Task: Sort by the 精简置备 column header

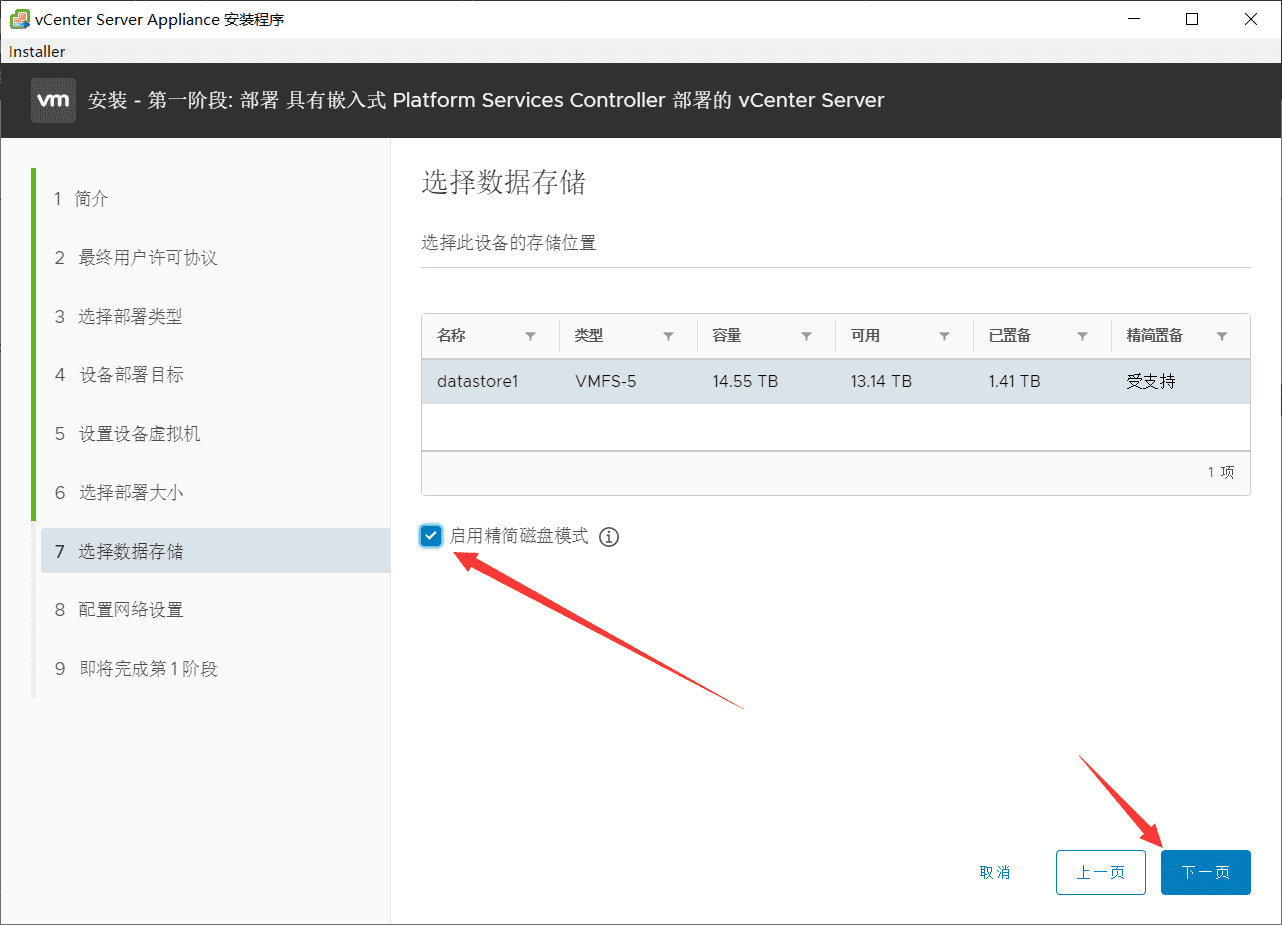Action: (x=1155, y=336)
